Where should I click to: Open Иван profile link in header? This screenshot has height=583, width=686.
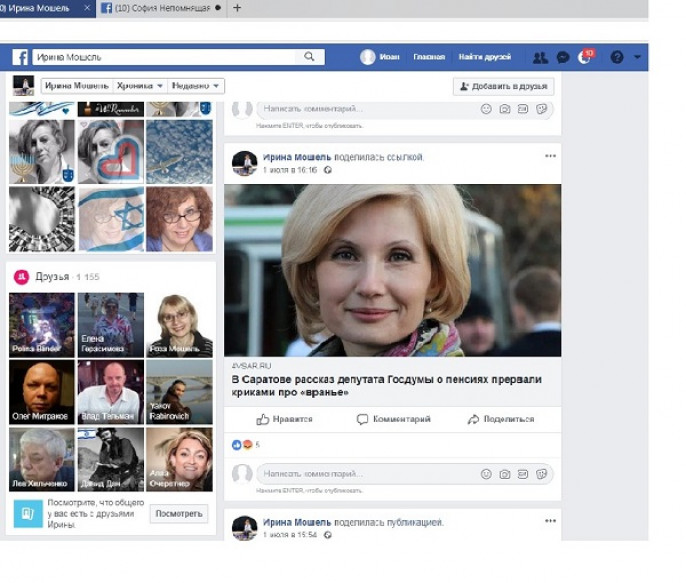(x=389, y=57)
